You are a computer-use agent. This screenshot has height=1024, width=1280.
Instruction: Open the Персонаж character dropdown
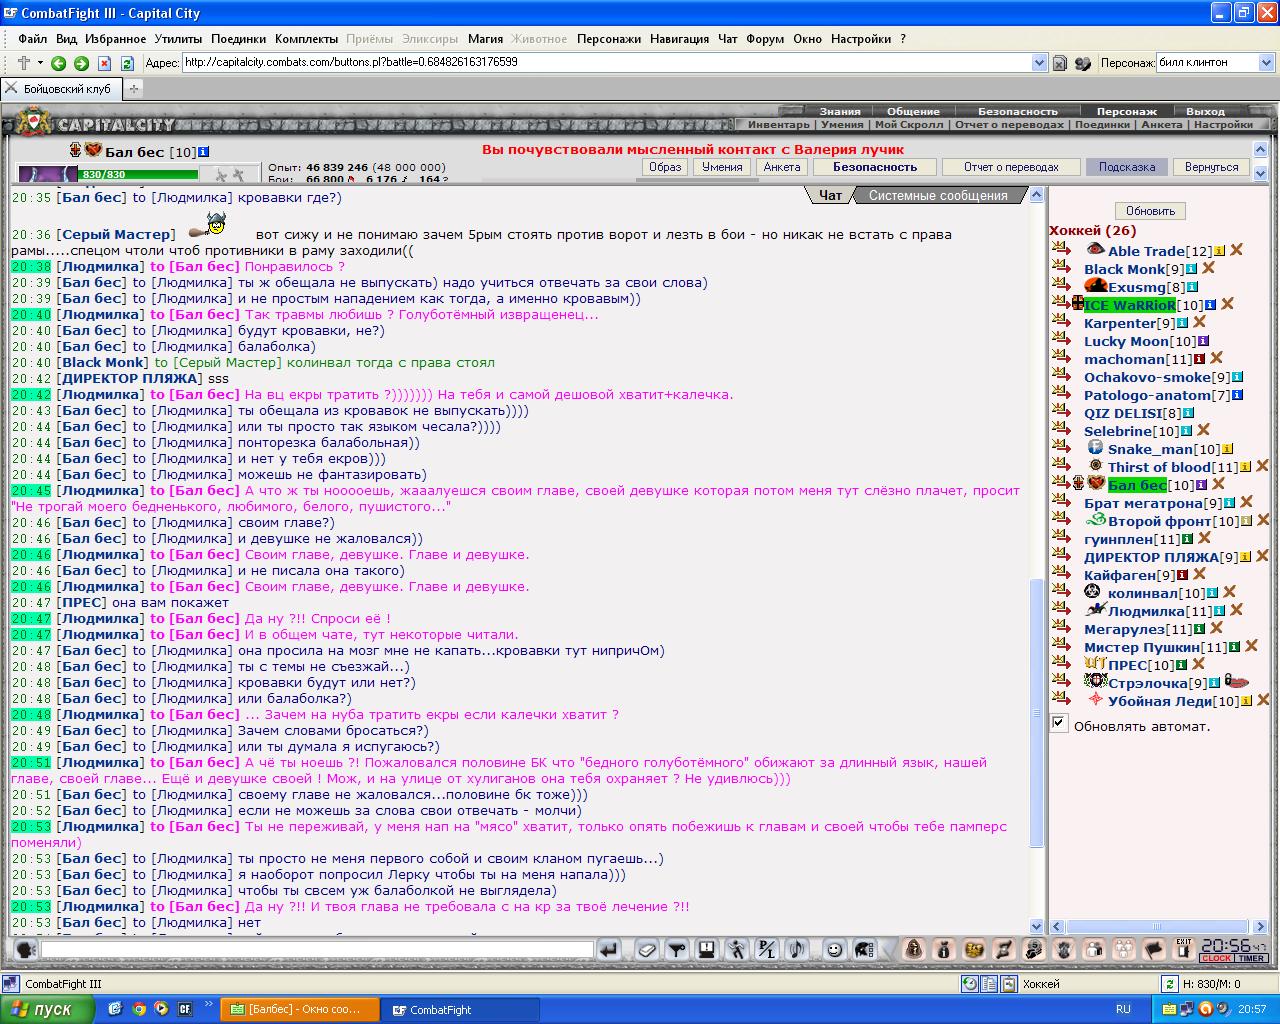1265,62
